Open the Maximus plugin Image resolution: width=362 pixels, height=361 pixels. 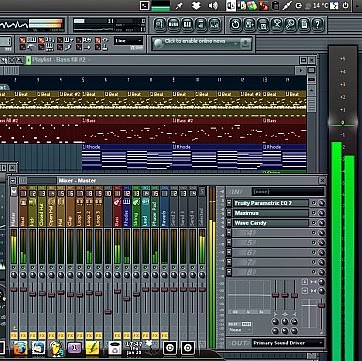271,213
